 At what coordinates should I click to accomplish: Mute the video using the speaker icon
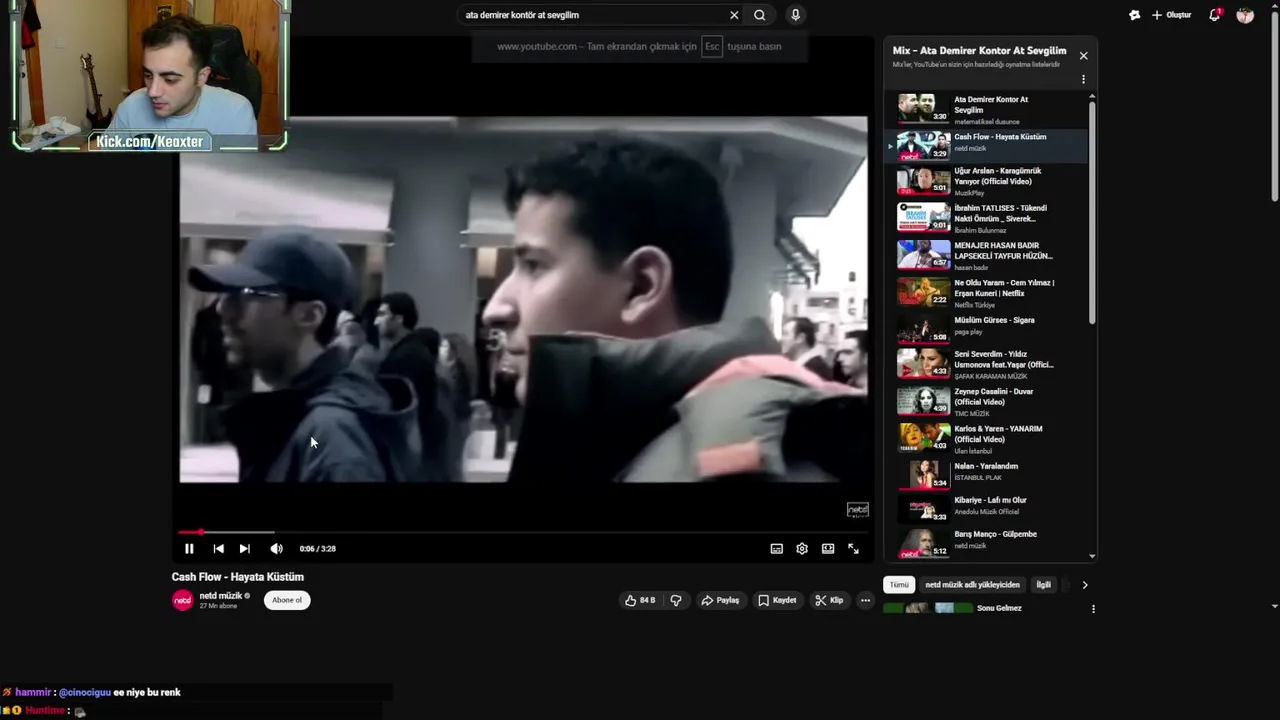[x=276, y=548]
